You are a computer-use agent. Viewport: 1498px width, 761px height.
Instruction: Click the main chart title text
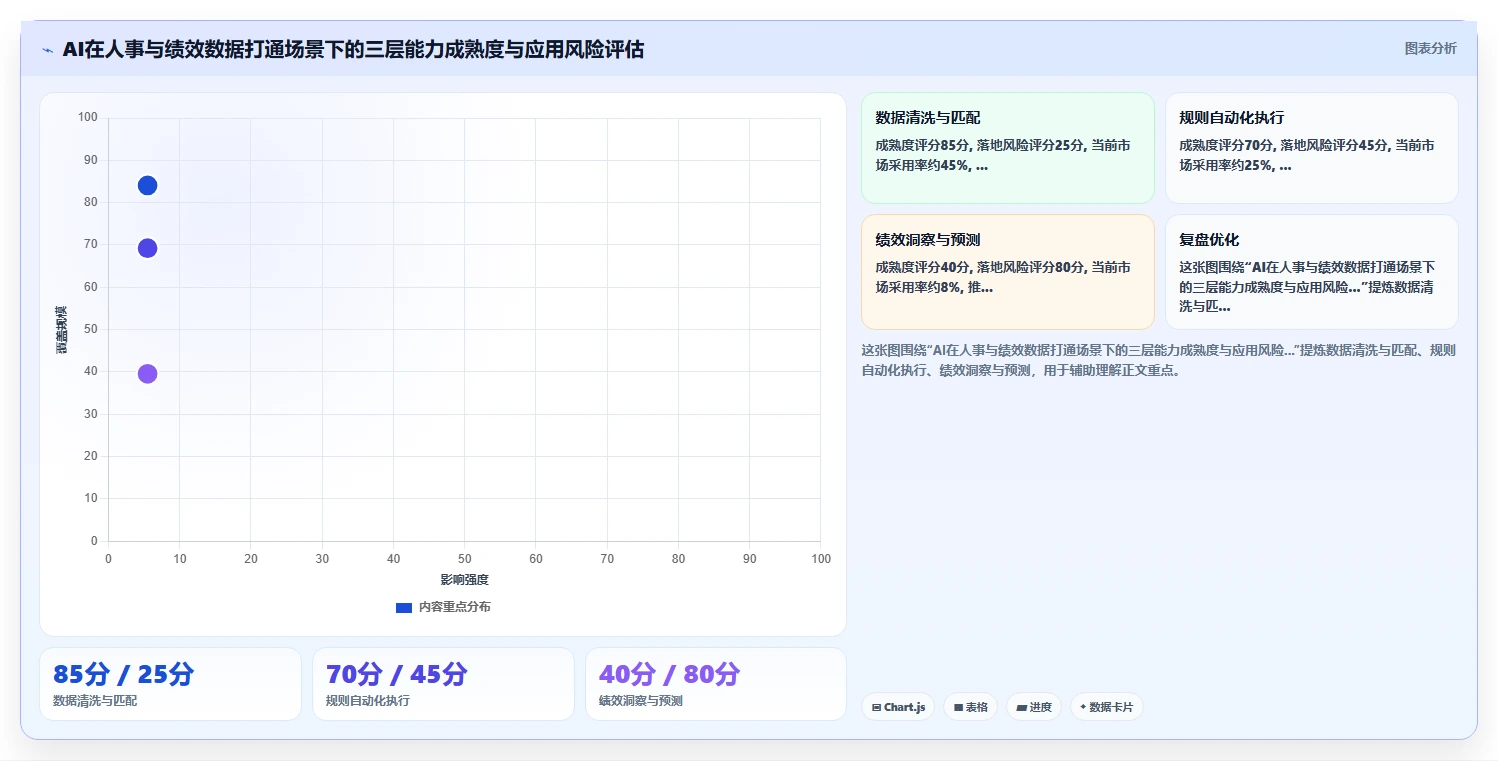click(353, 49)
